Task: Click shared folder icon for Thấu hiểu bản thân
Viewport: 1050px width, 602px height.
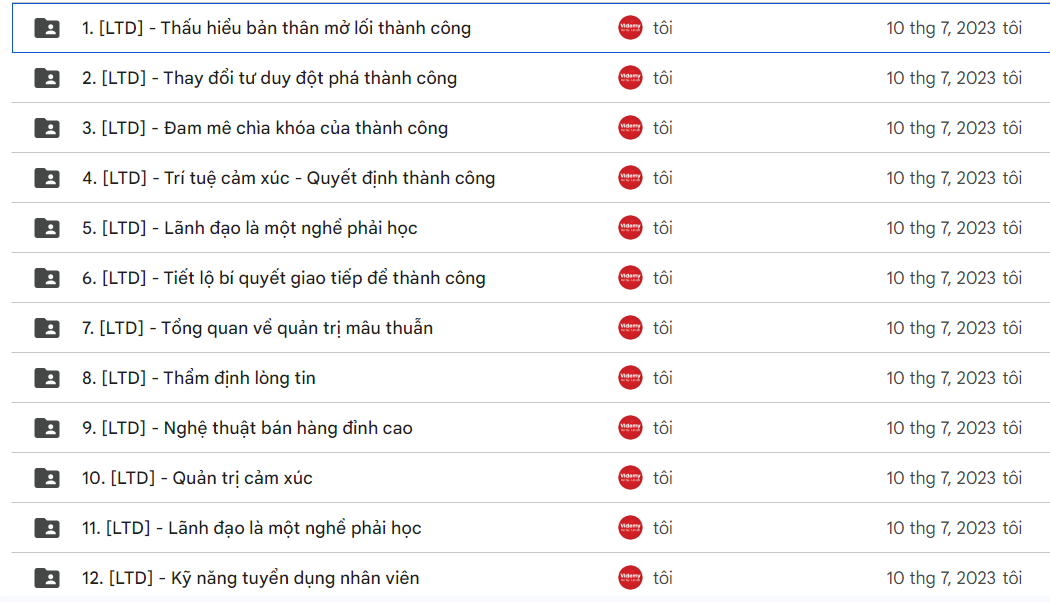Action: click(x=47, y=28)
